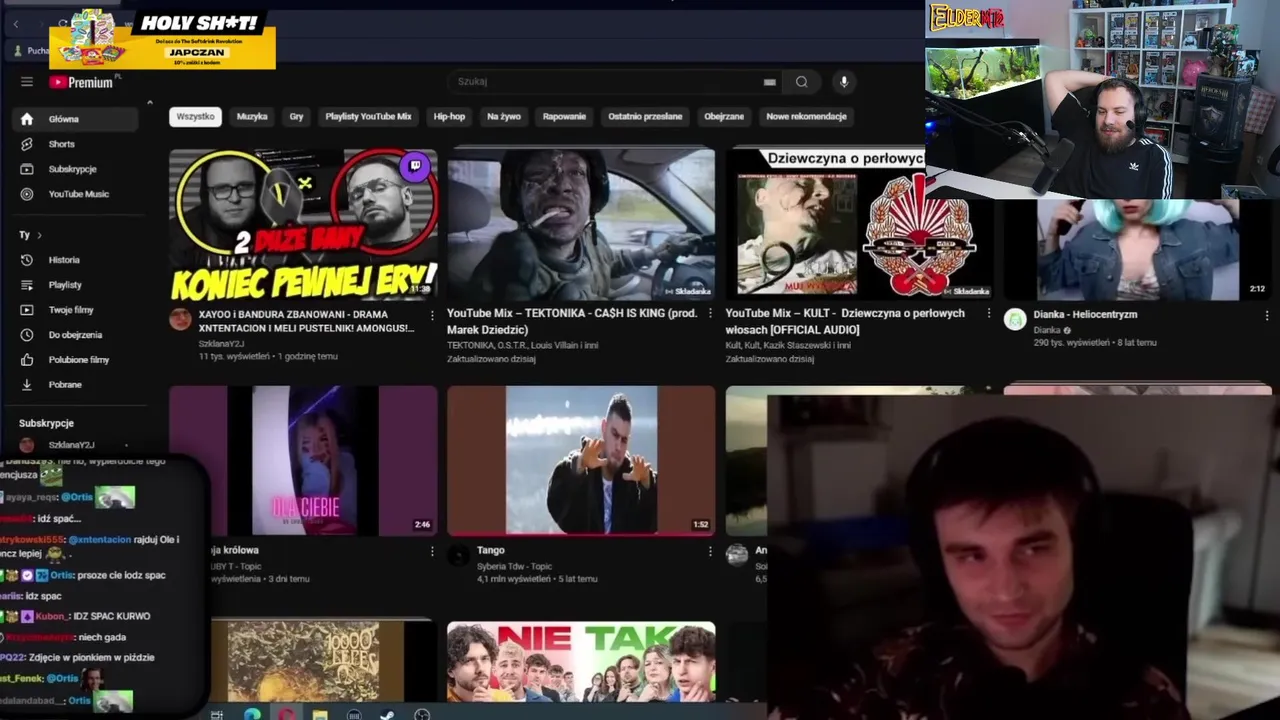Screen dimensions: 1280x720
Task: Open options menu for Dianka - Heliocentryzm
Action: tap(1267, 315)
